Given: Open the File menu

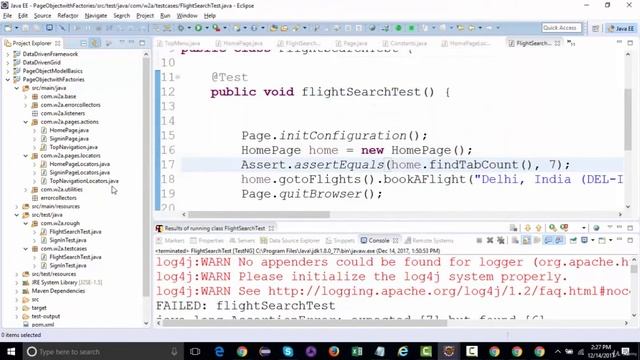Looking at the screenshot, I should pos(7,16).
